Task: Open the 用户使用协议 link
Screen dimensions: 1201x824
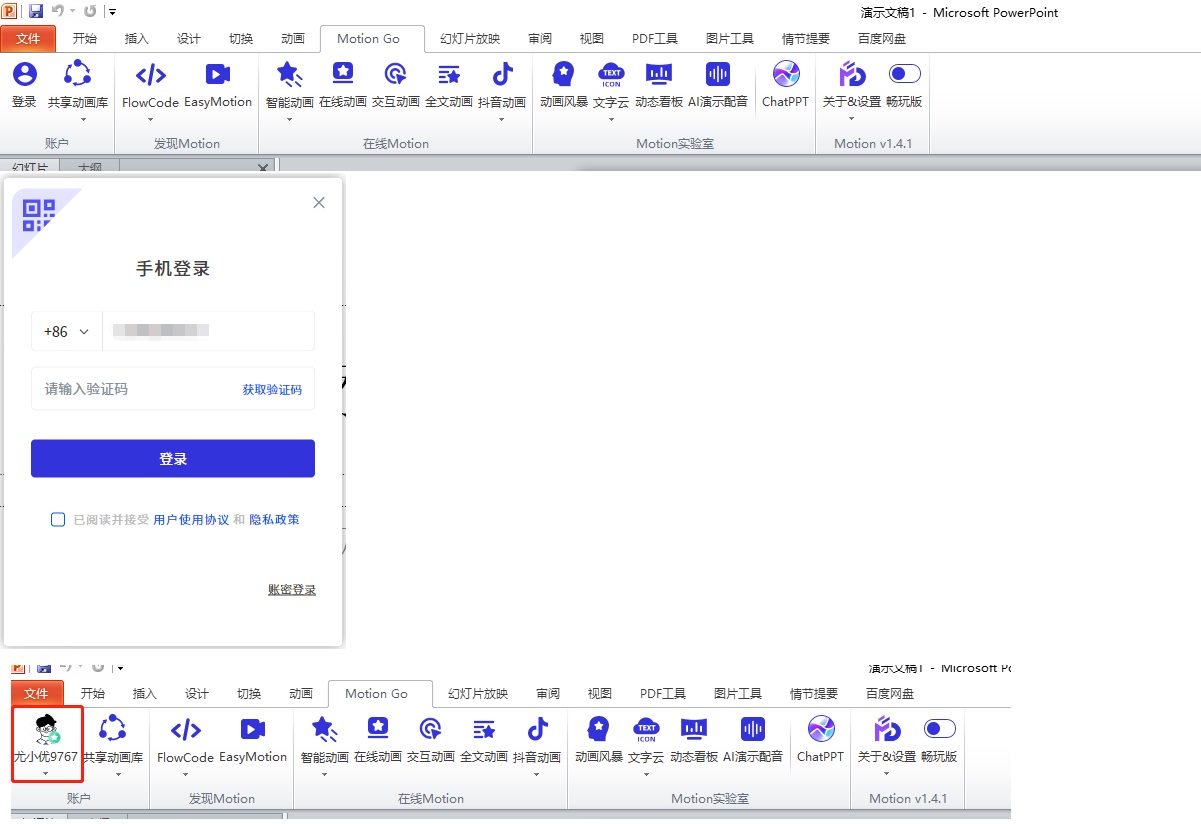Action: coord(191,520)
